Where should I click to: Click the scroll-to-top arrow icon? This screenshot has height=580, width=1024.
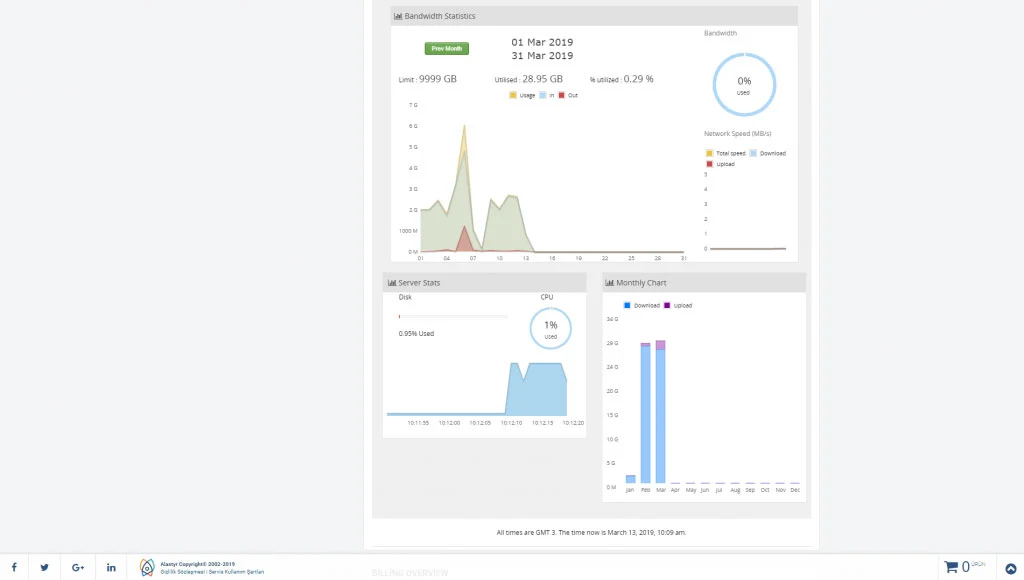pos(1010,569)
